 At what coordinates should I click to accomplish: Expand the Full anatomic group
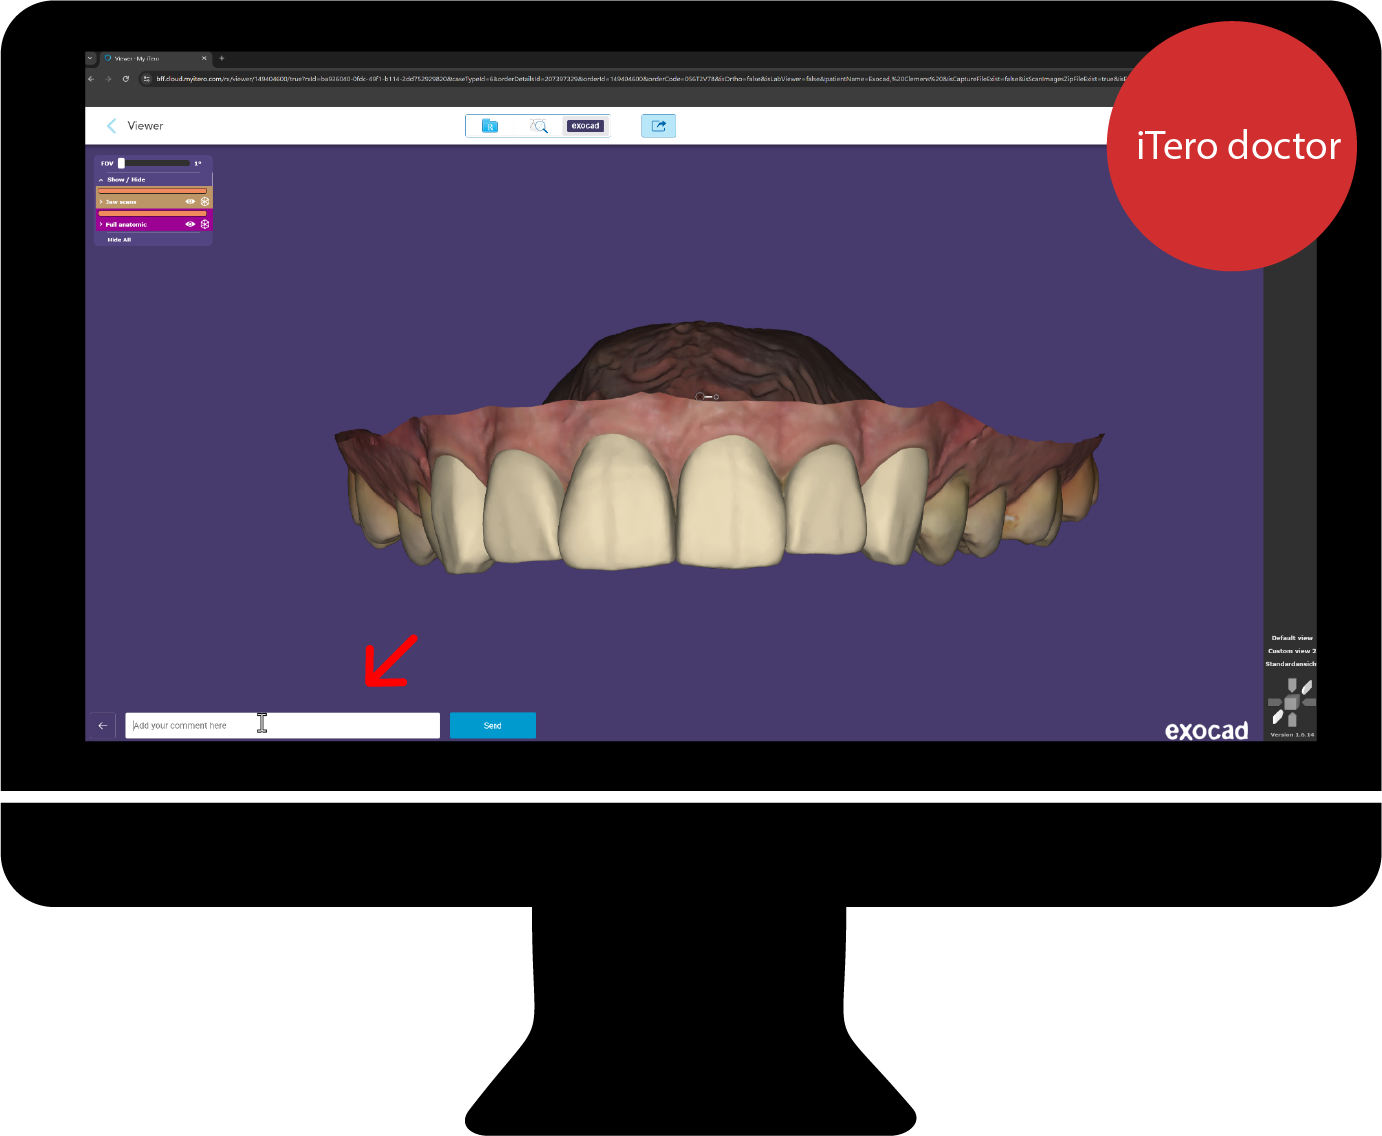click(x=101, y=224)
